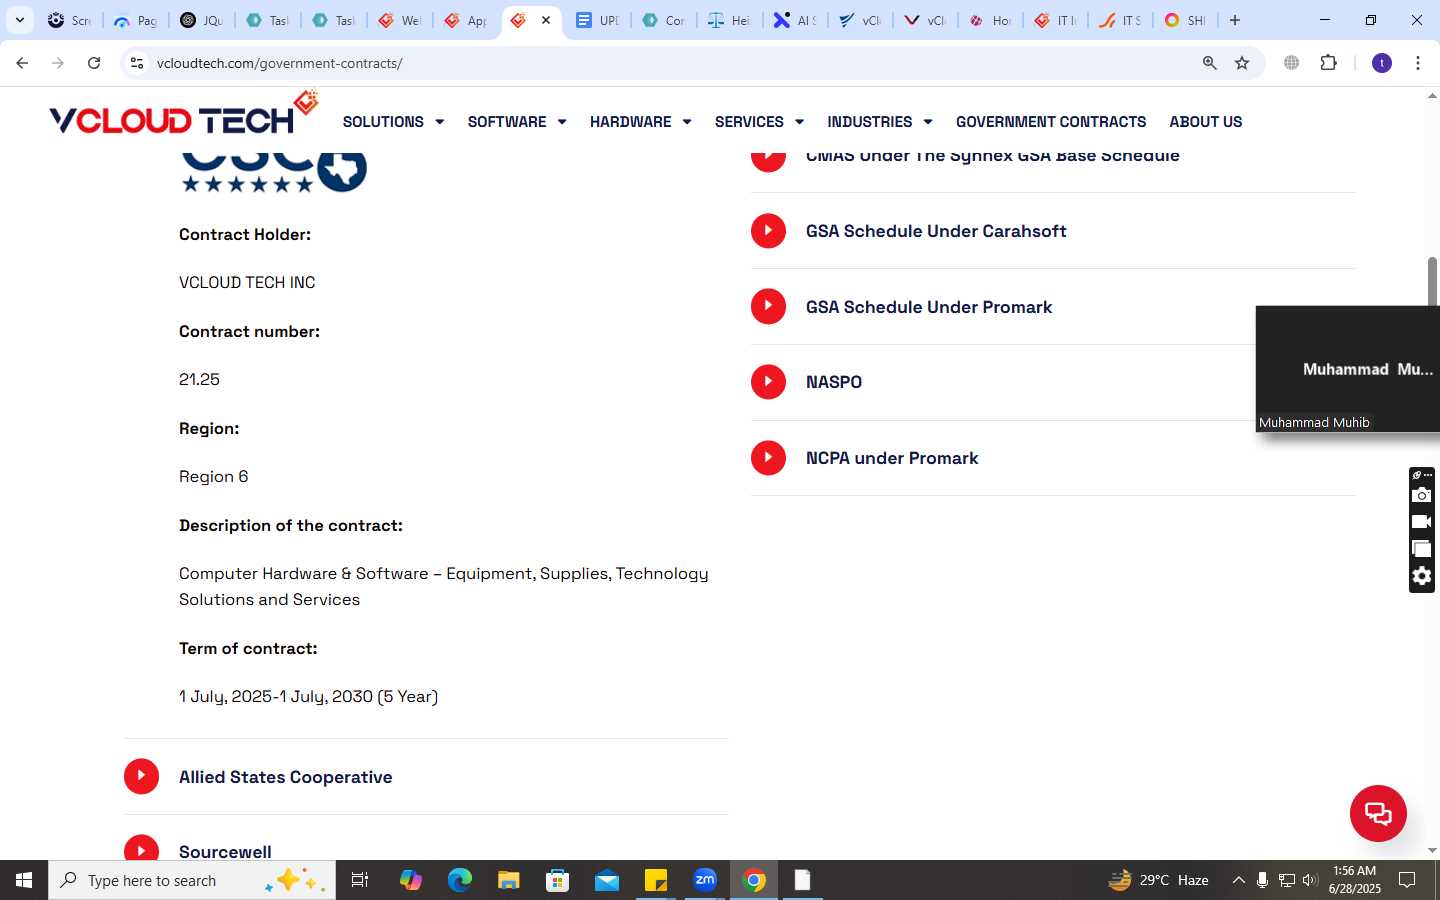
Task: Open Task View from the taskbar
Action: [x=360, y=880]
